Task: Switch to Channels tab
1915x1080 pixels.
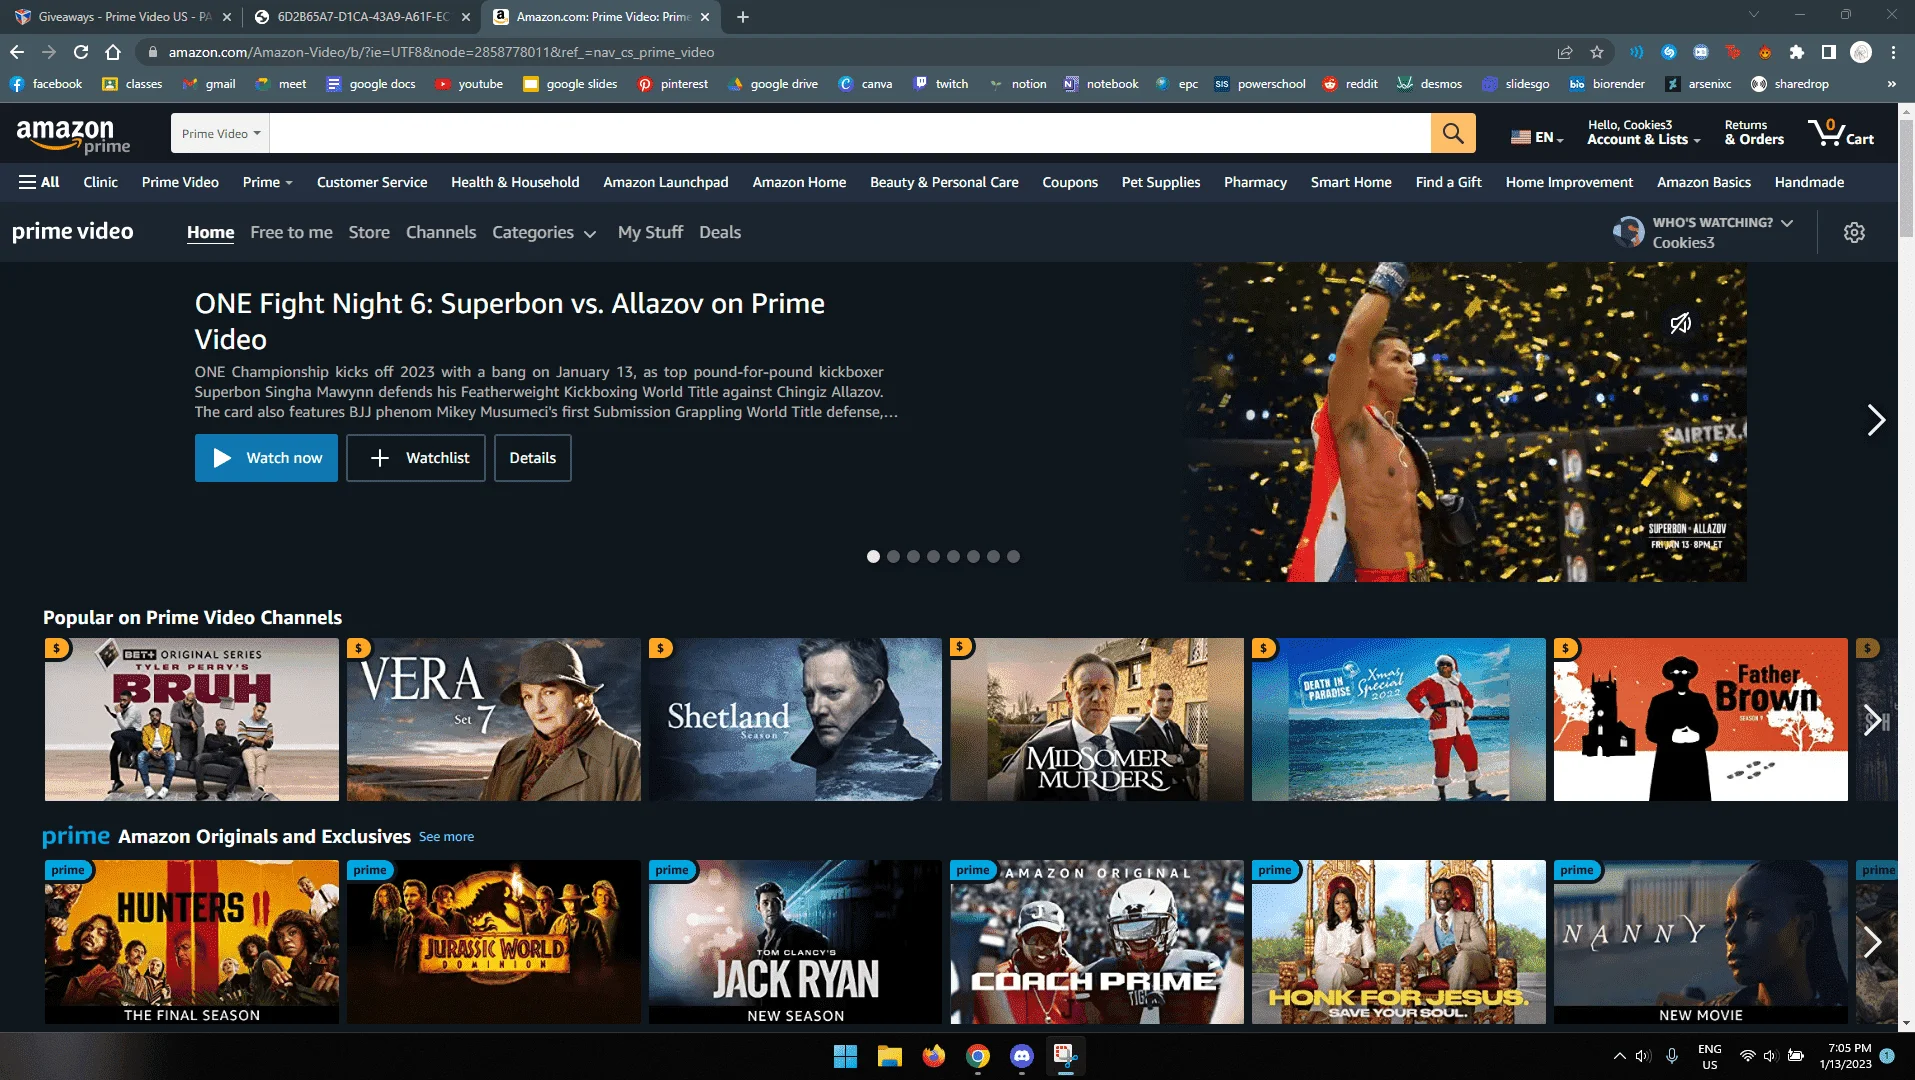Action: [441, 232]
